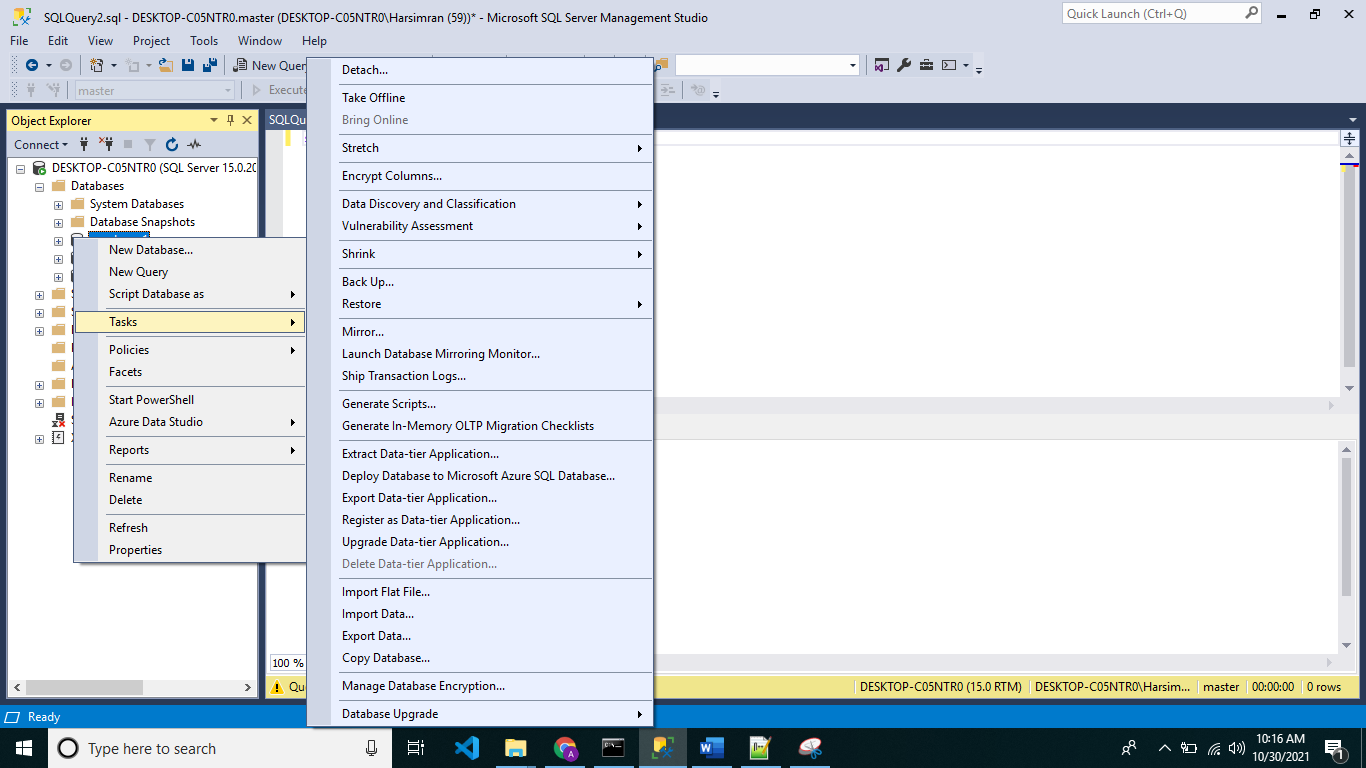Image resolution: width=1366 pixels, height=768 pixels.
Task: Click the Refresh icon in Object Explorer toolbar
Action: click(x=172, y=144)
